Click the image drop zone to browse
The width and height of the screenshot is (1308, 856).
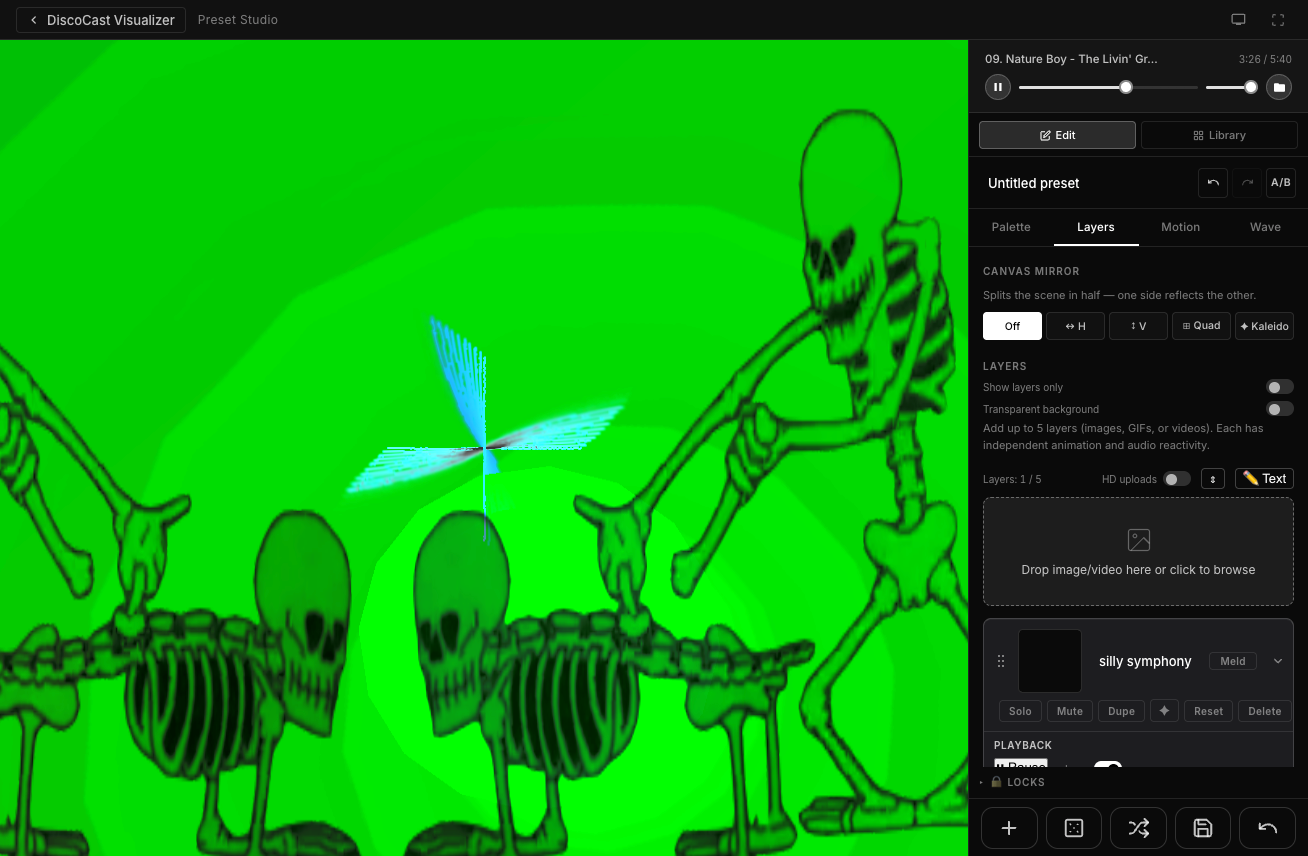point(1138,552)
